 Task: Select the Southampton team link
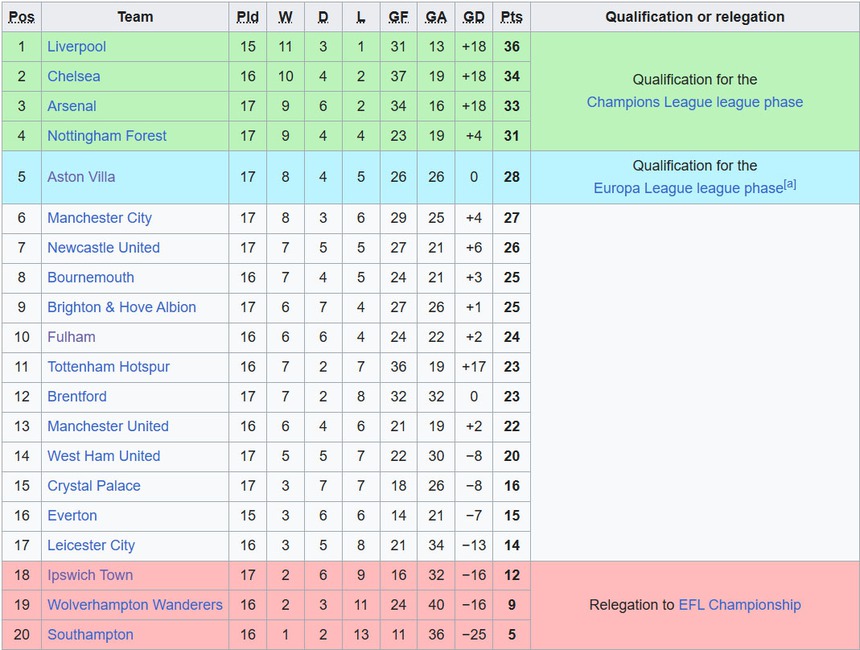tap(90, 635)
